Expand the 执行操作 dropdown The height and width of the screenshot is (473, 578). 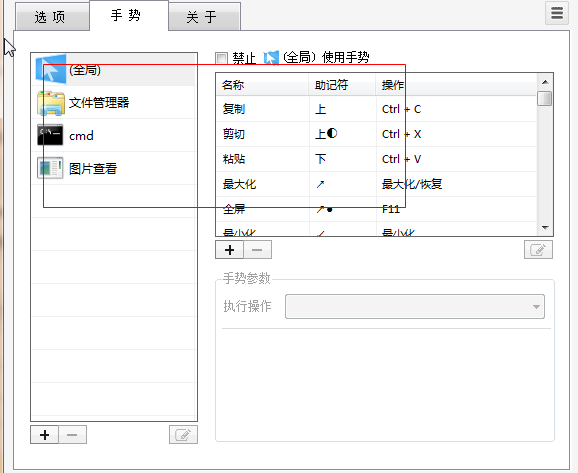point(415,306)
